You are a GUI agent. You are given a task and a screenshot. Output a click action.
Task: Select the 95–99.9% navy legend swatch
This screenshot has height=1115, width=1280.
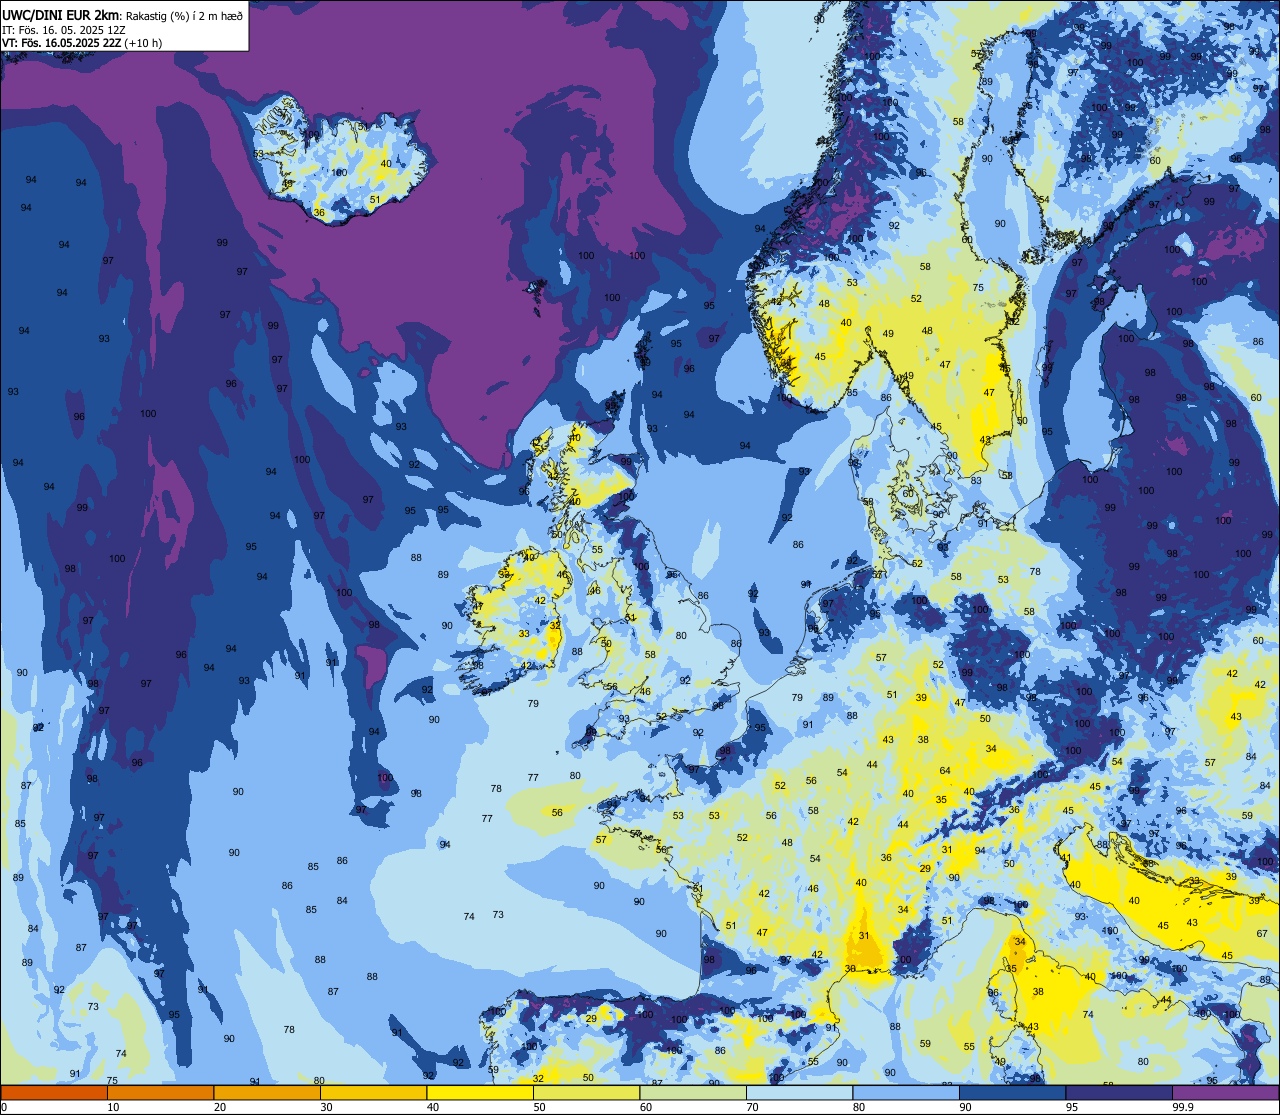[x=1118, y=1093]
